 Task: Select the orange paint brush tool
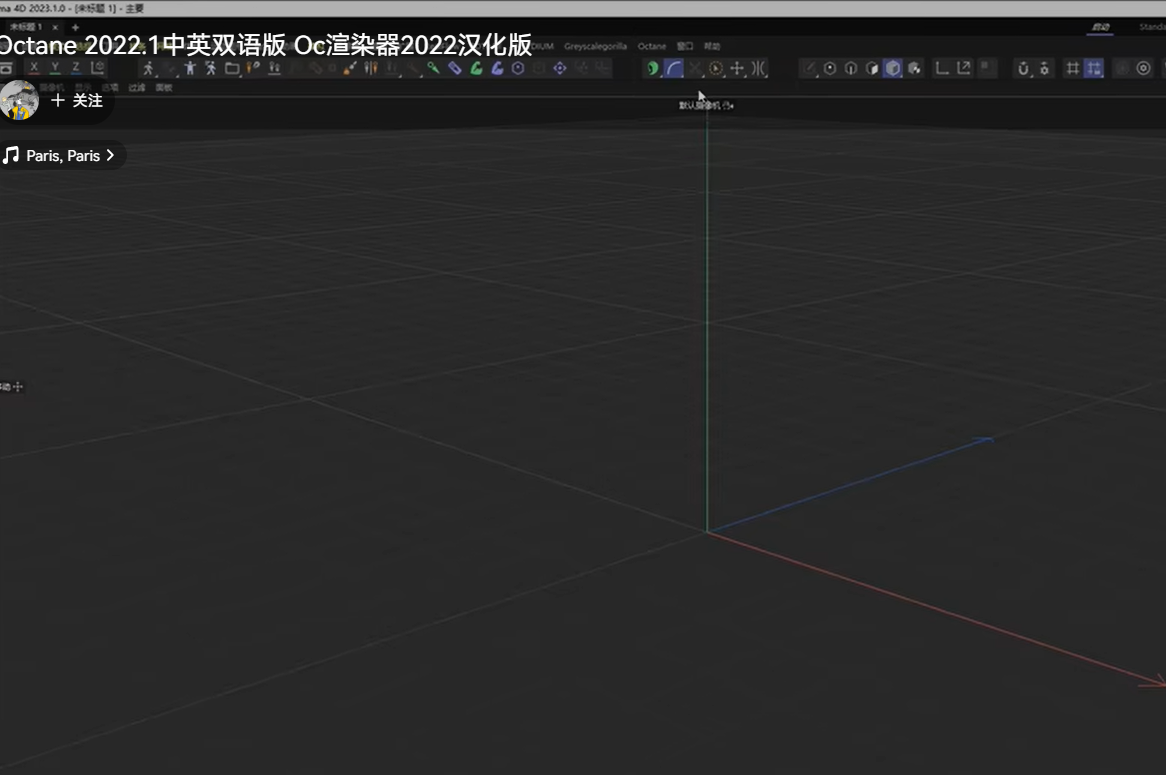[350, 68]
